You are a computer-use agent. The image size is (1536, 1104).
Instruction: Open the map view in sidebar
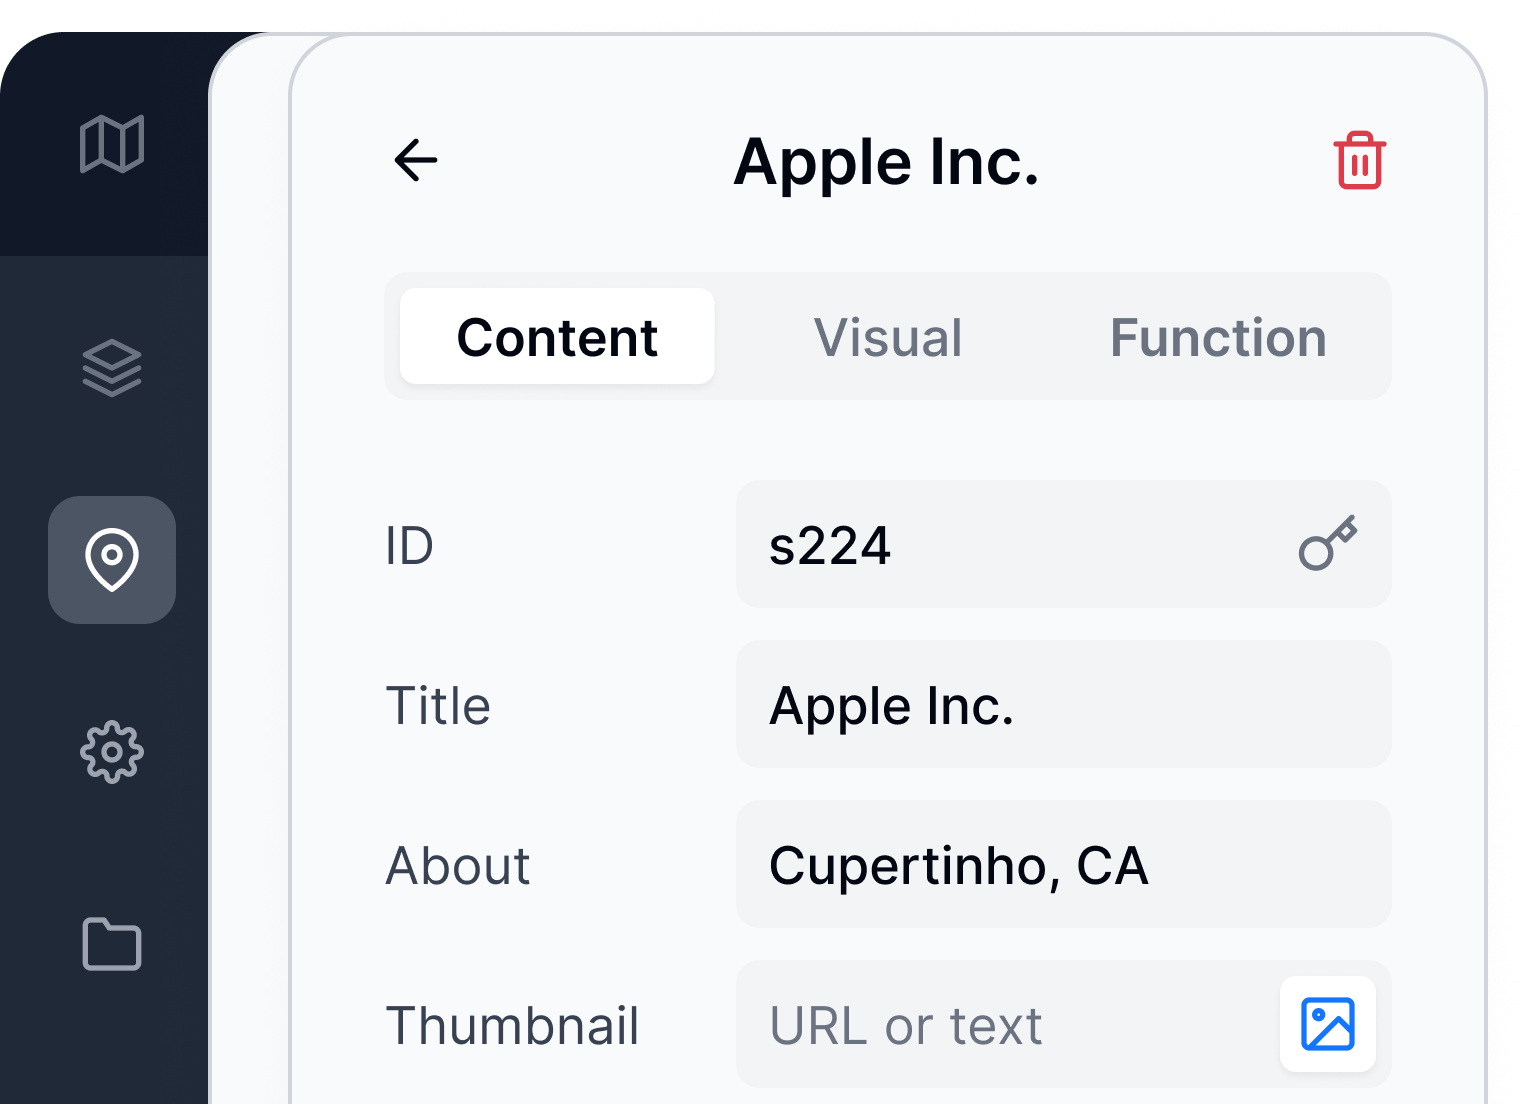point(112,144)
